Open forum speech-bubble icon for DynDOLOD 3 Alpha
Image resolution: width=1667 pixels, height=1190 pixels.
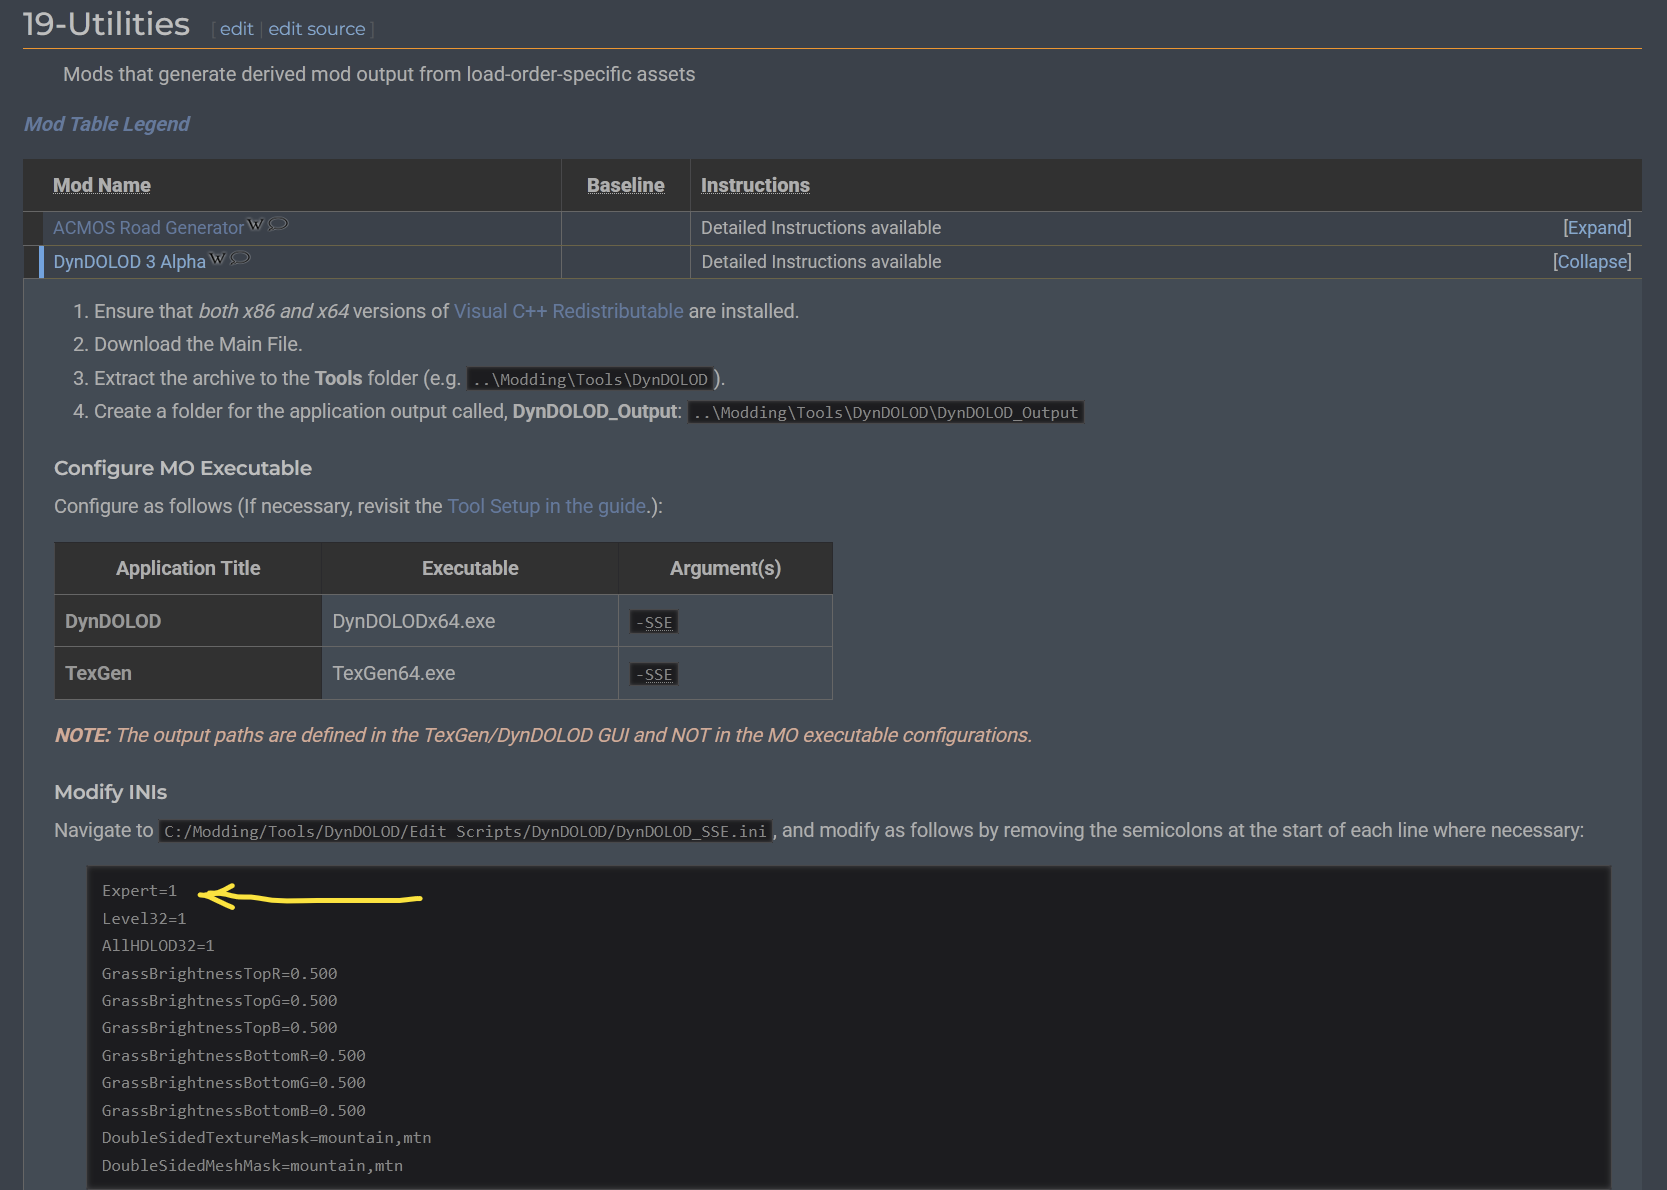tap(240, 258)
